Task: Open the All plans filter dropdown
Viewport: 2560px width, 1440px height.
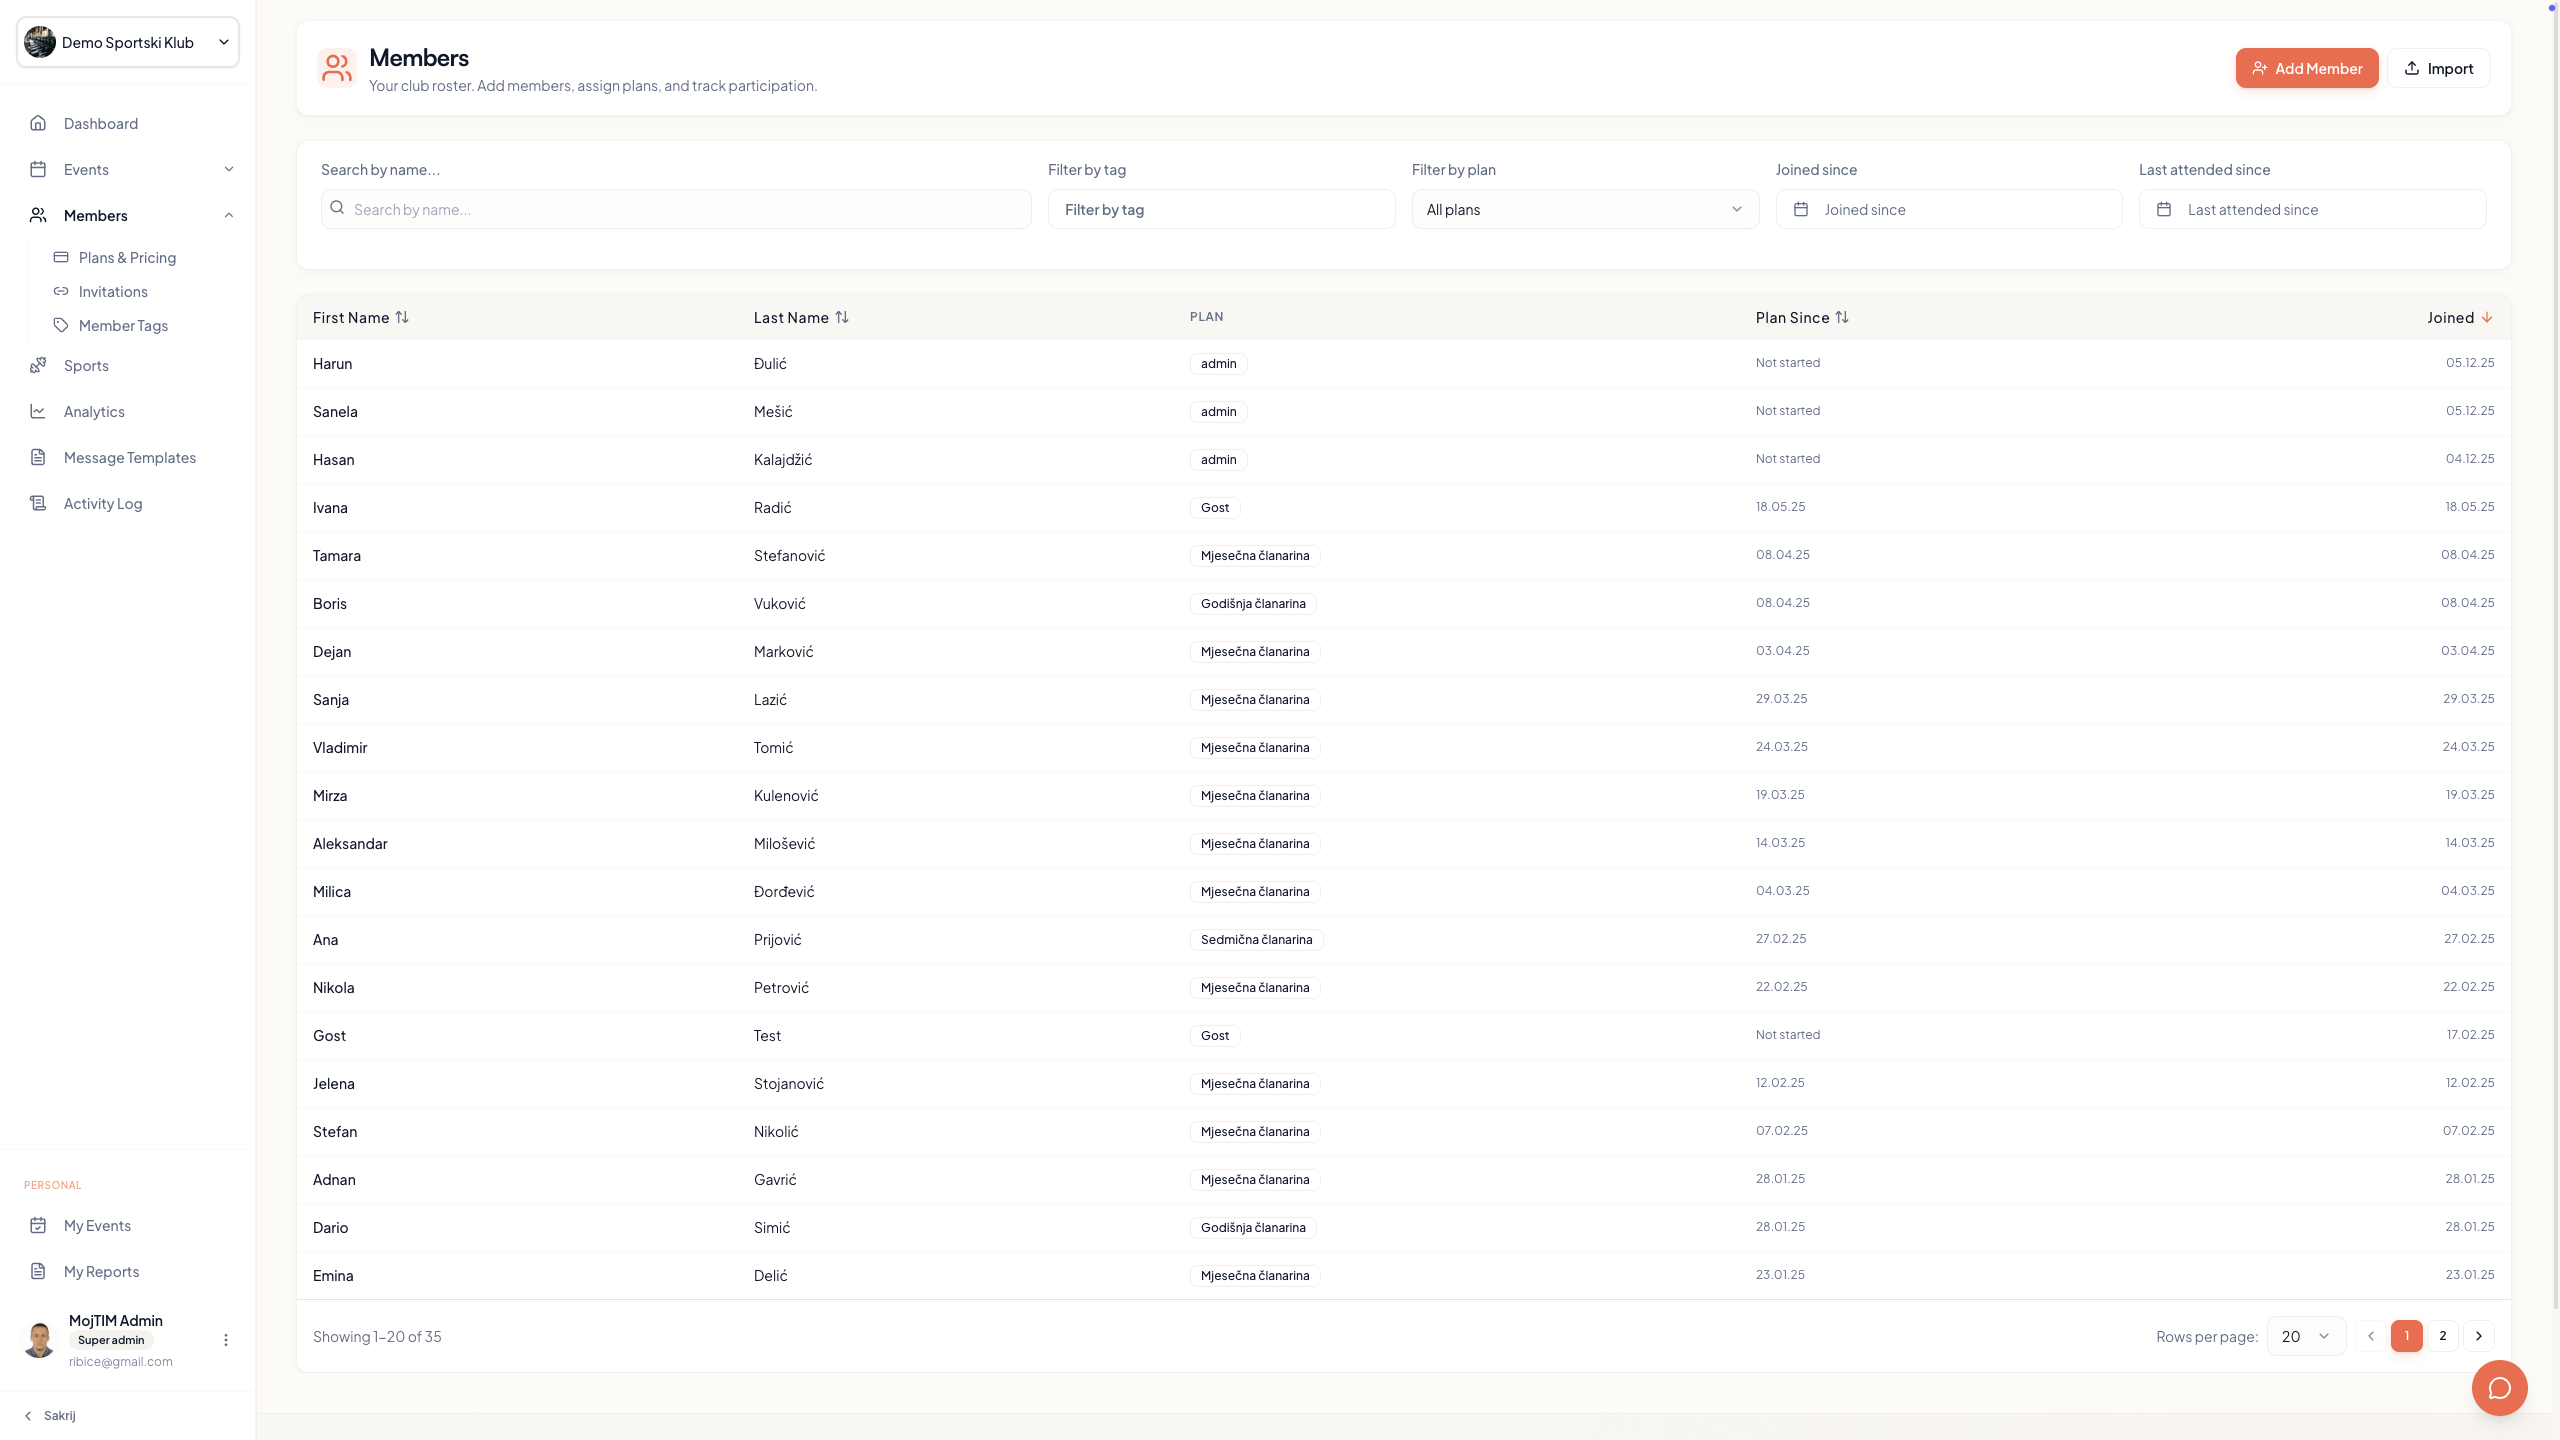Action: point(1584,209)
